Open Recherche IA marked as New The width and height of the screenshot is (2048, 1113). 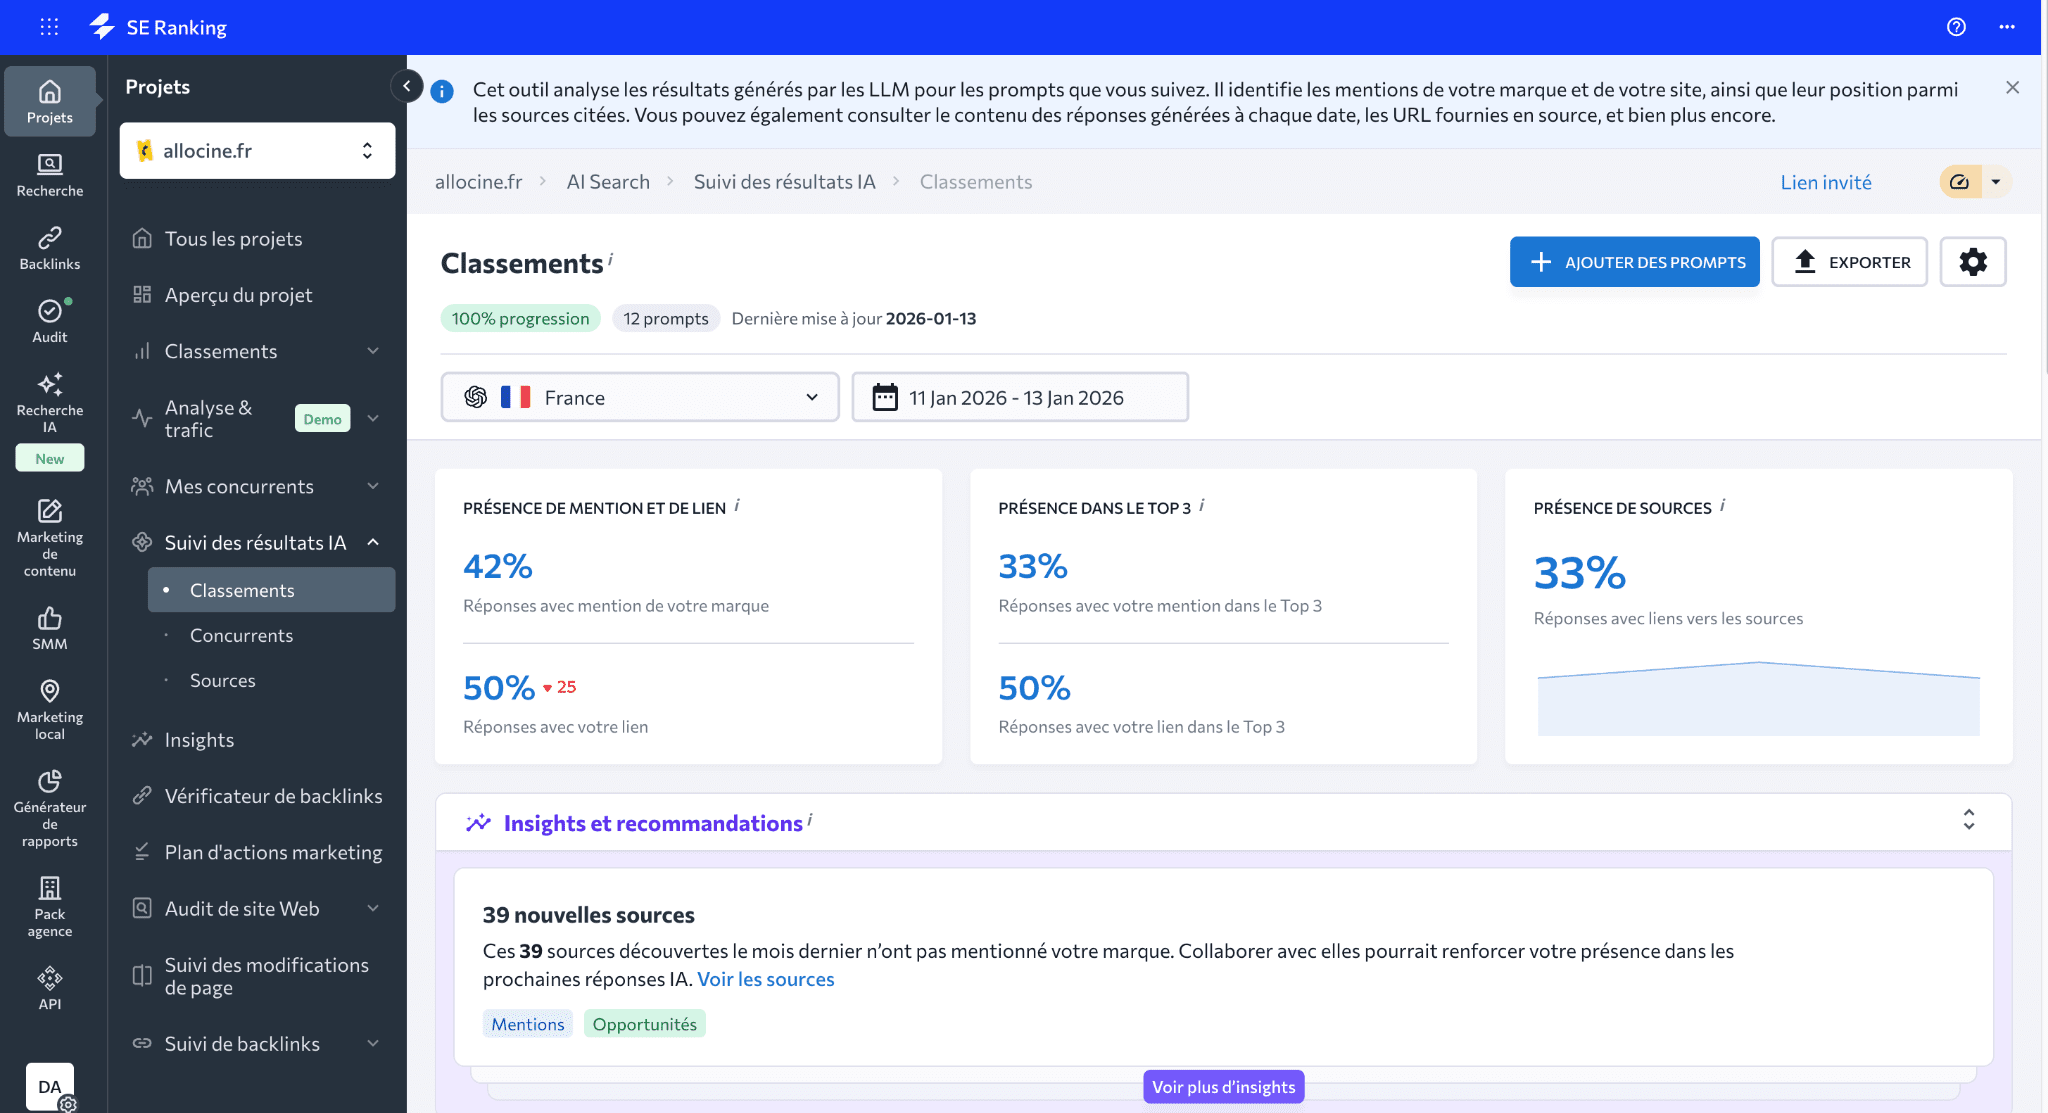pos(49,404)
